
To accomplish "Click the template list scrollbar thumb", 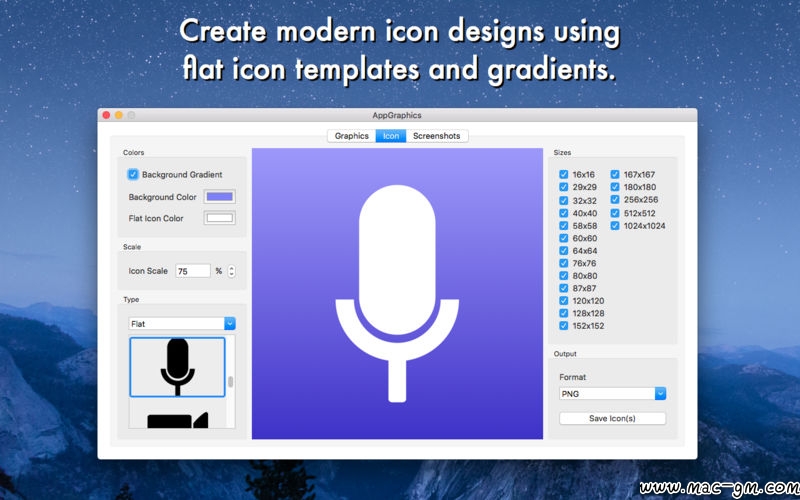I will tap(231, 382).
